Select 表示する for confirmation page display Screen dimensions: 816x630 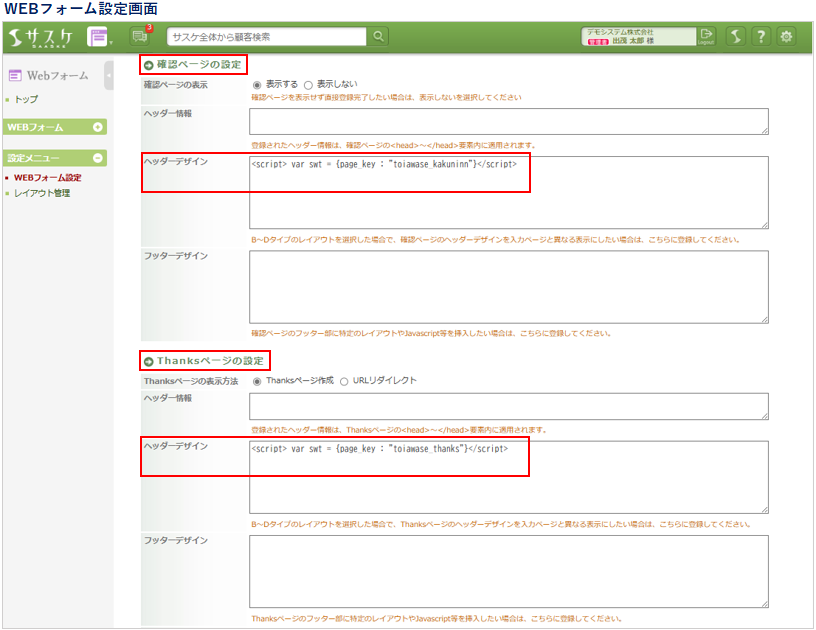(x=257, y=85)
